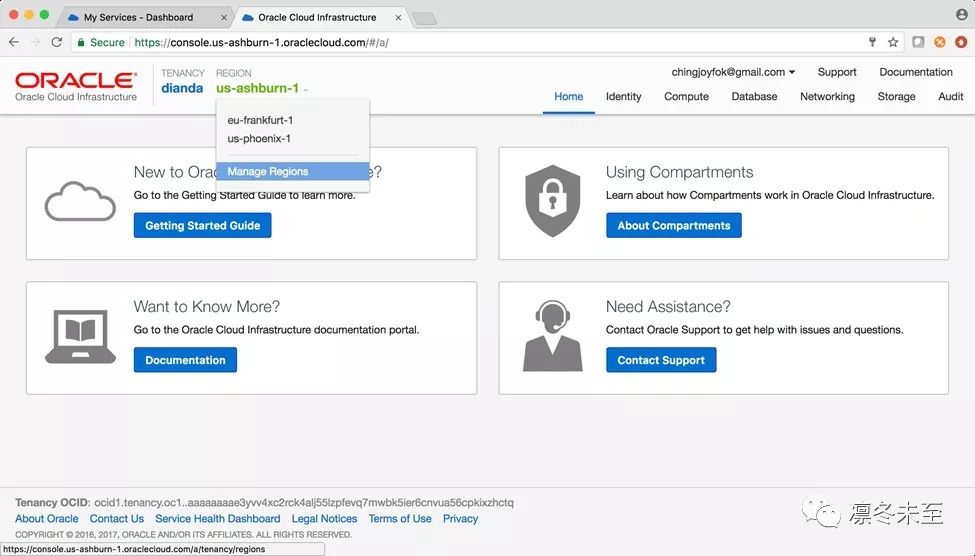Click the macOS green fullscreen button
975x556 pixels.
pyautogui.click(x=44, y=14)
